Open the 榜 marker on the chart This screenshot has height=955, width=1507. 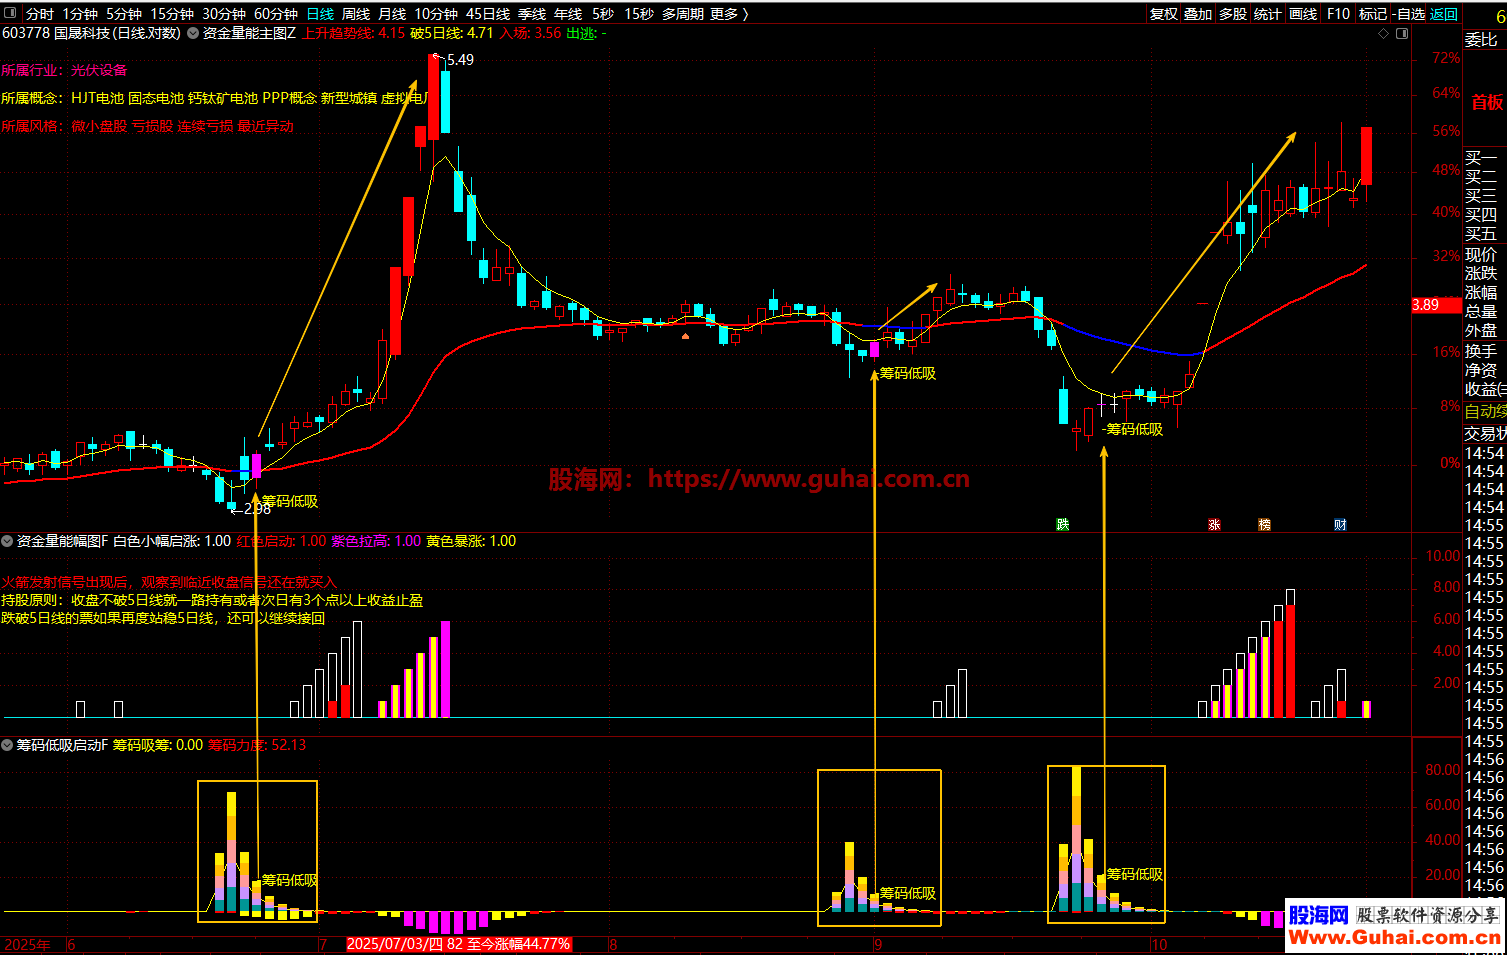(1264, 525)
